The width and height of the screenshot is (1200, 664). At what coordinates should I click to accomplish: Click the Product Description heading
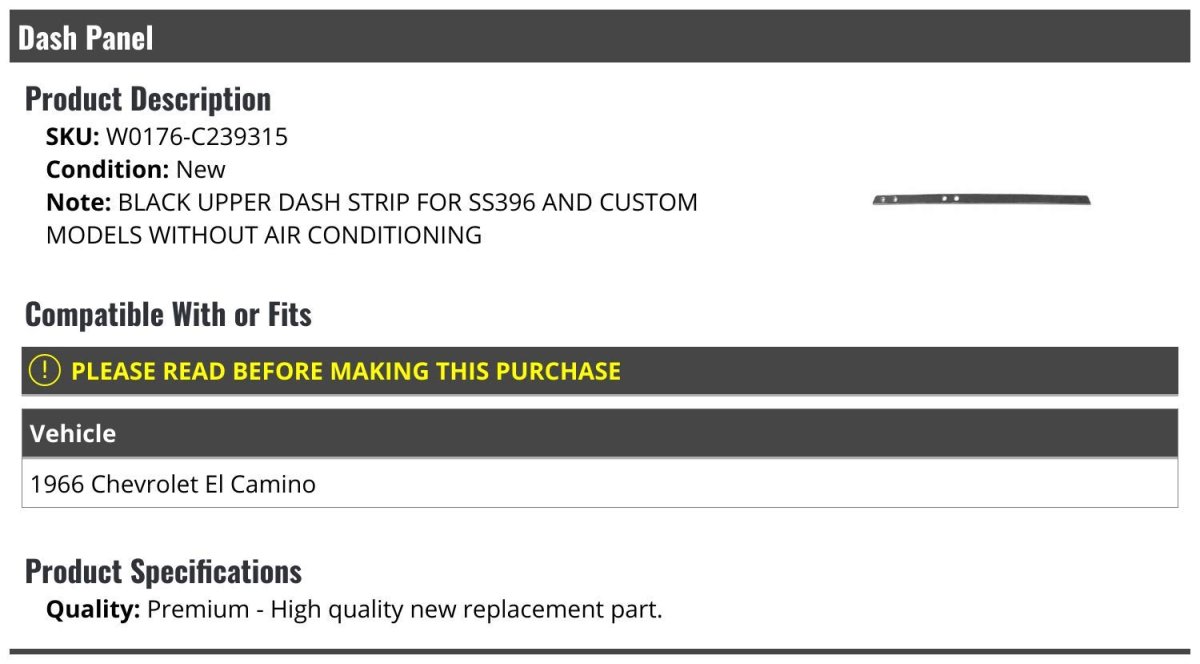pyautogui.click(x=148, y=99)
